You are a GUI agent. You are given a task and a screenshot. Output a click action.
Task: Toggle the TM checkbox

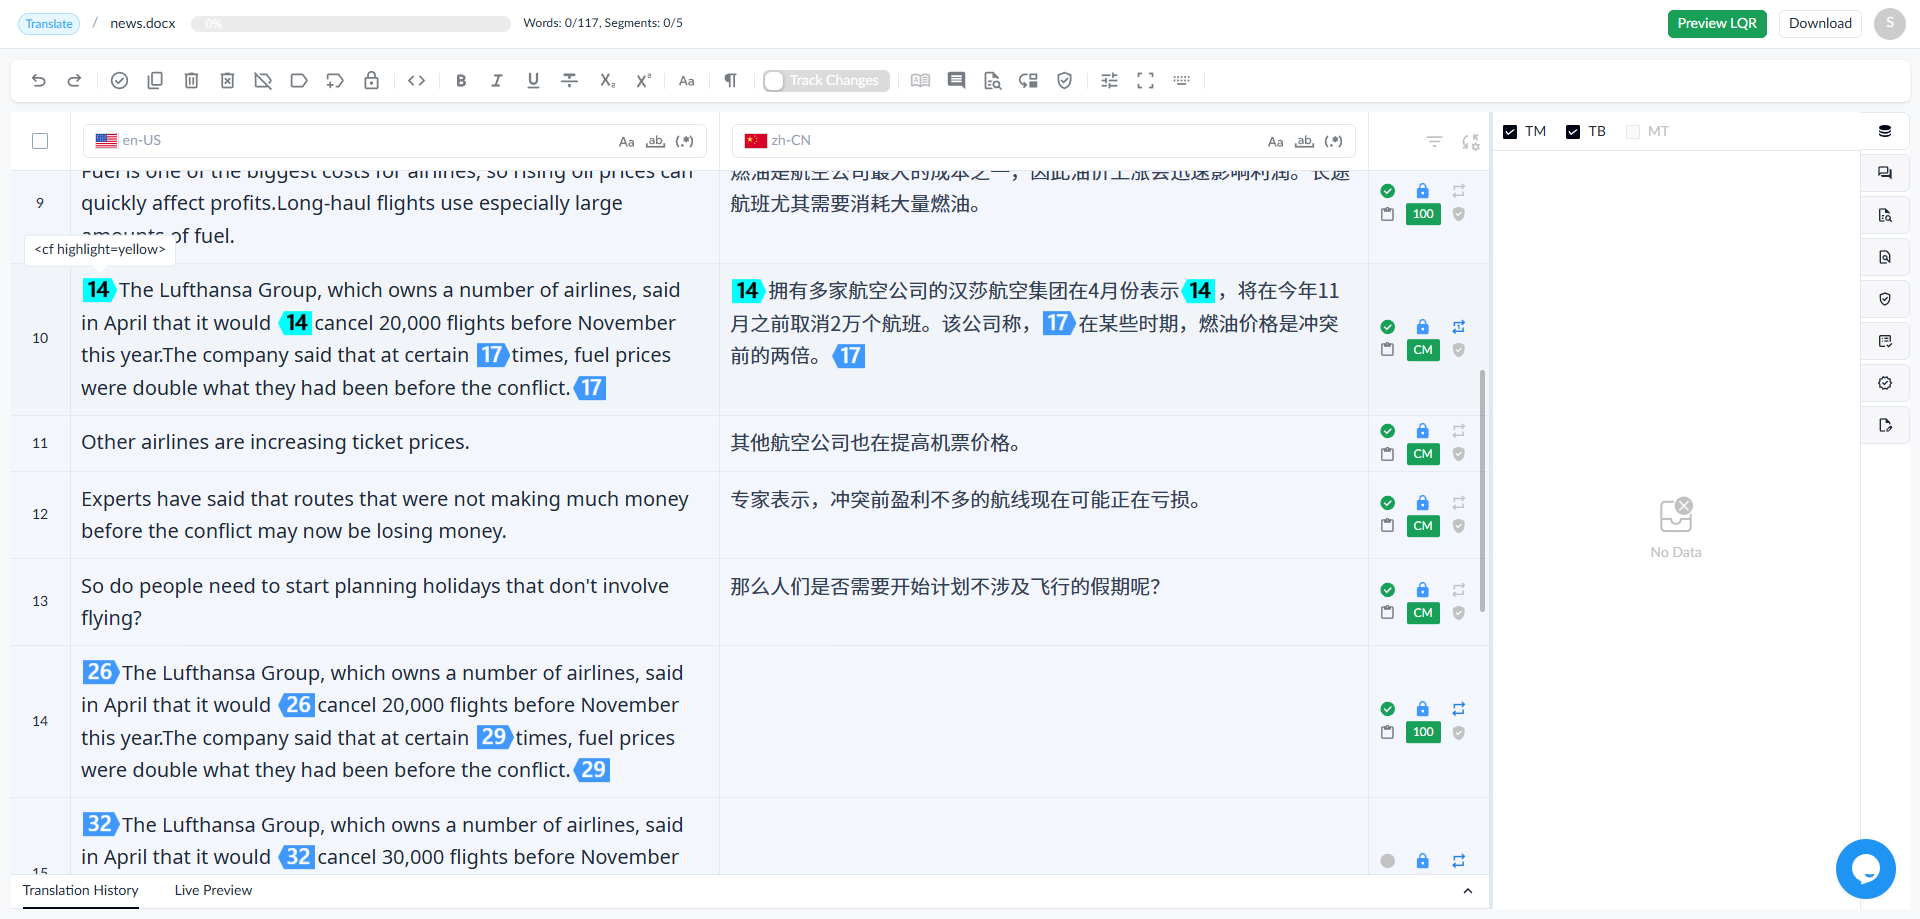tap(1510, 132)
